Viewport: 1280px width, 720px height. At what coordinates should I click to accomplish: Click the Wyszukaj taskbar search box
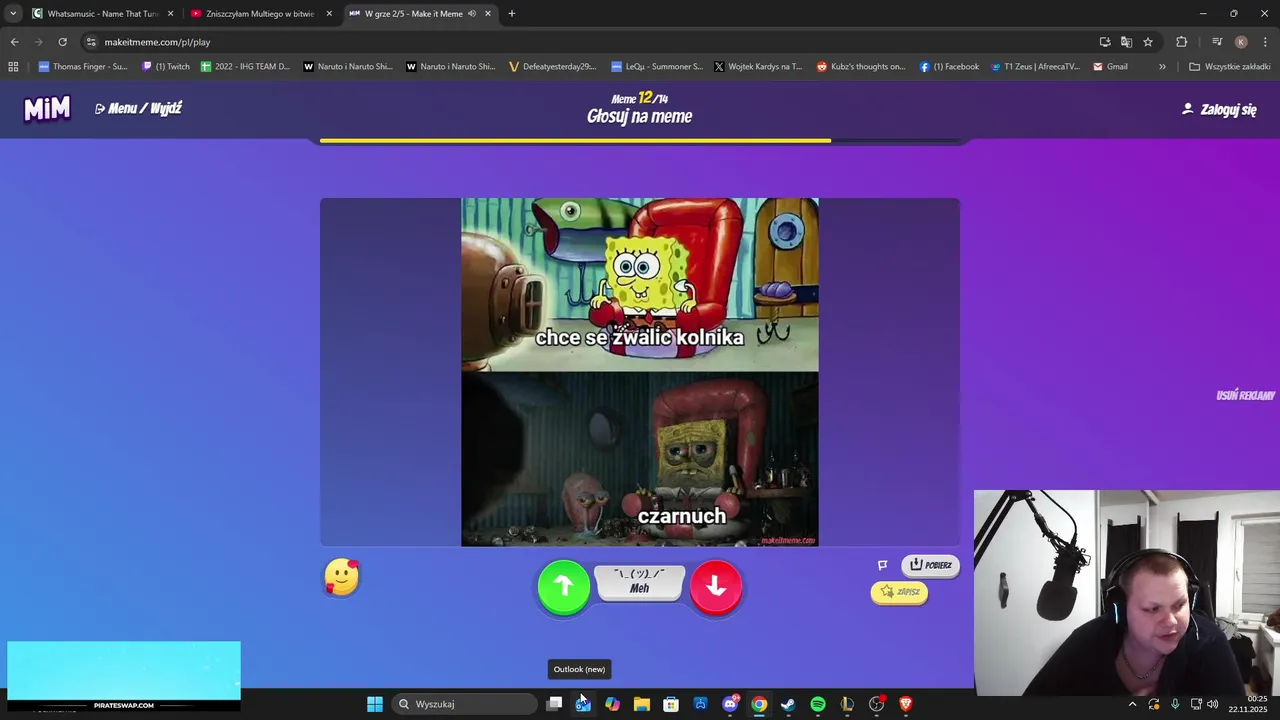(465, 704)
